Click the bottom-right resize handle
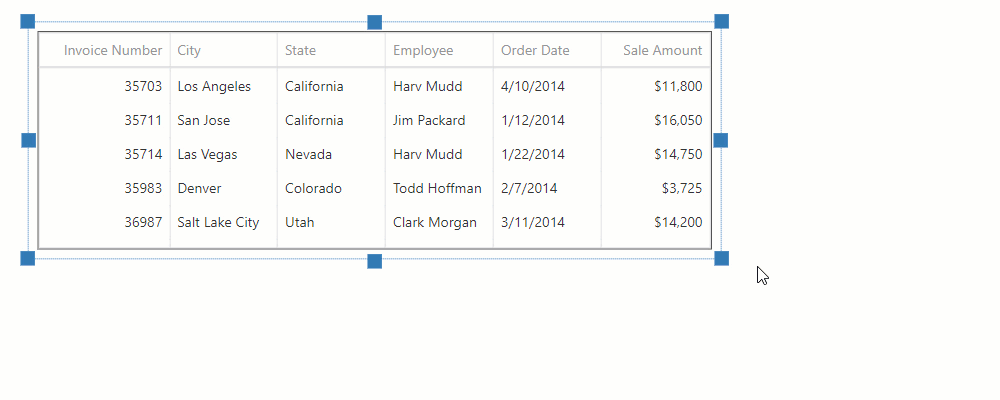 [x=721, y=259]
